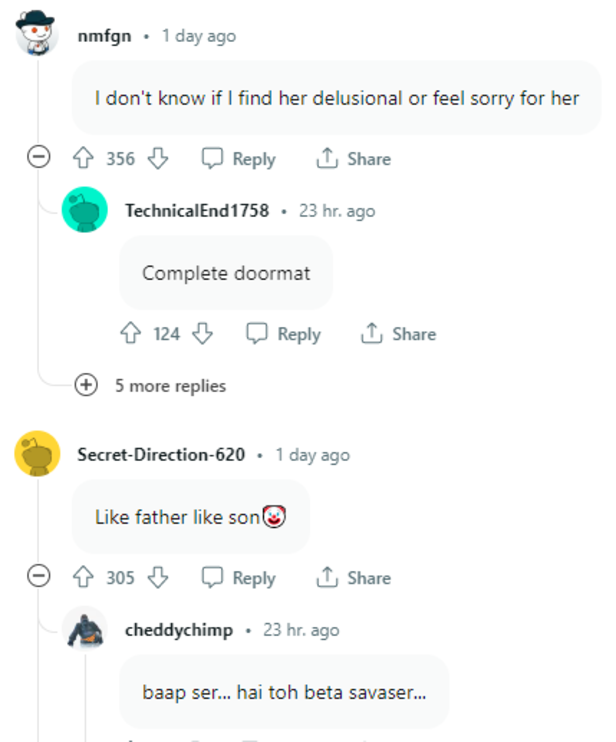Downvote the 'Complete doormat' comment

click(203, 334)
